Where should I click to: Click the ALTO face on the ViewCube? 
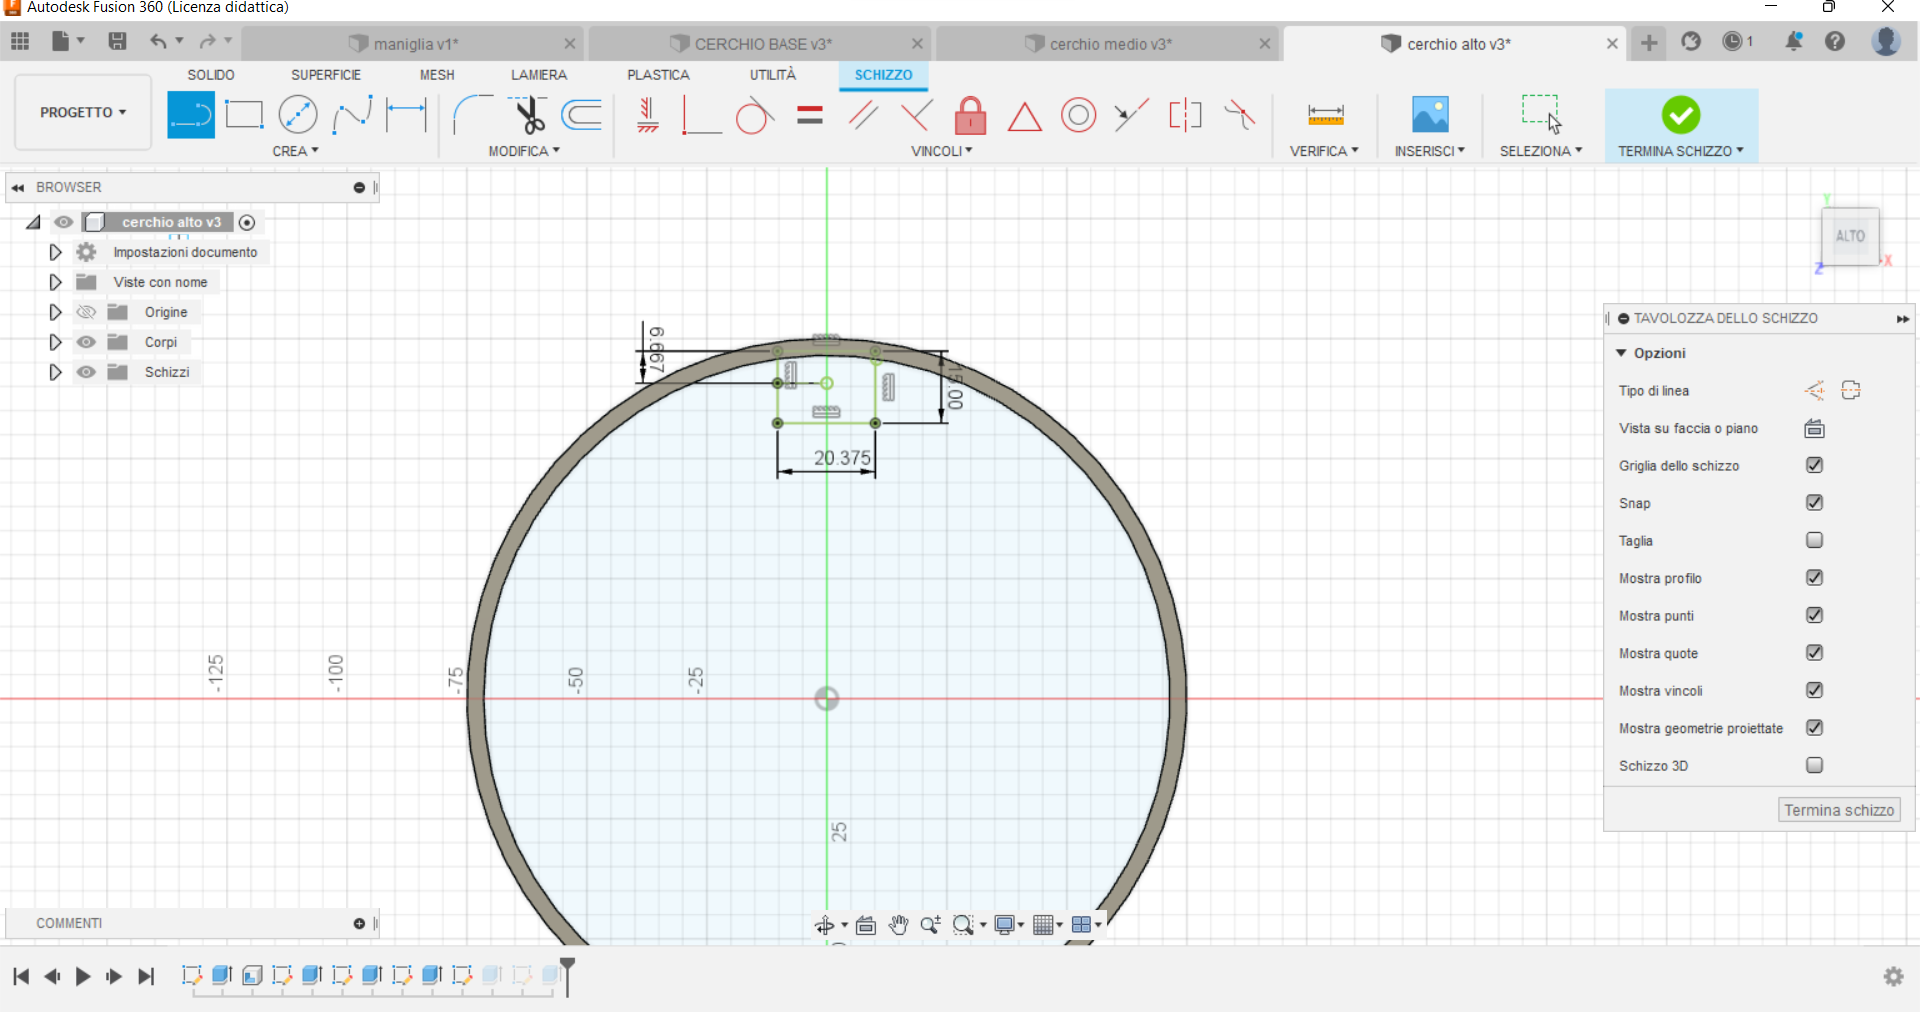point(1851,236)
